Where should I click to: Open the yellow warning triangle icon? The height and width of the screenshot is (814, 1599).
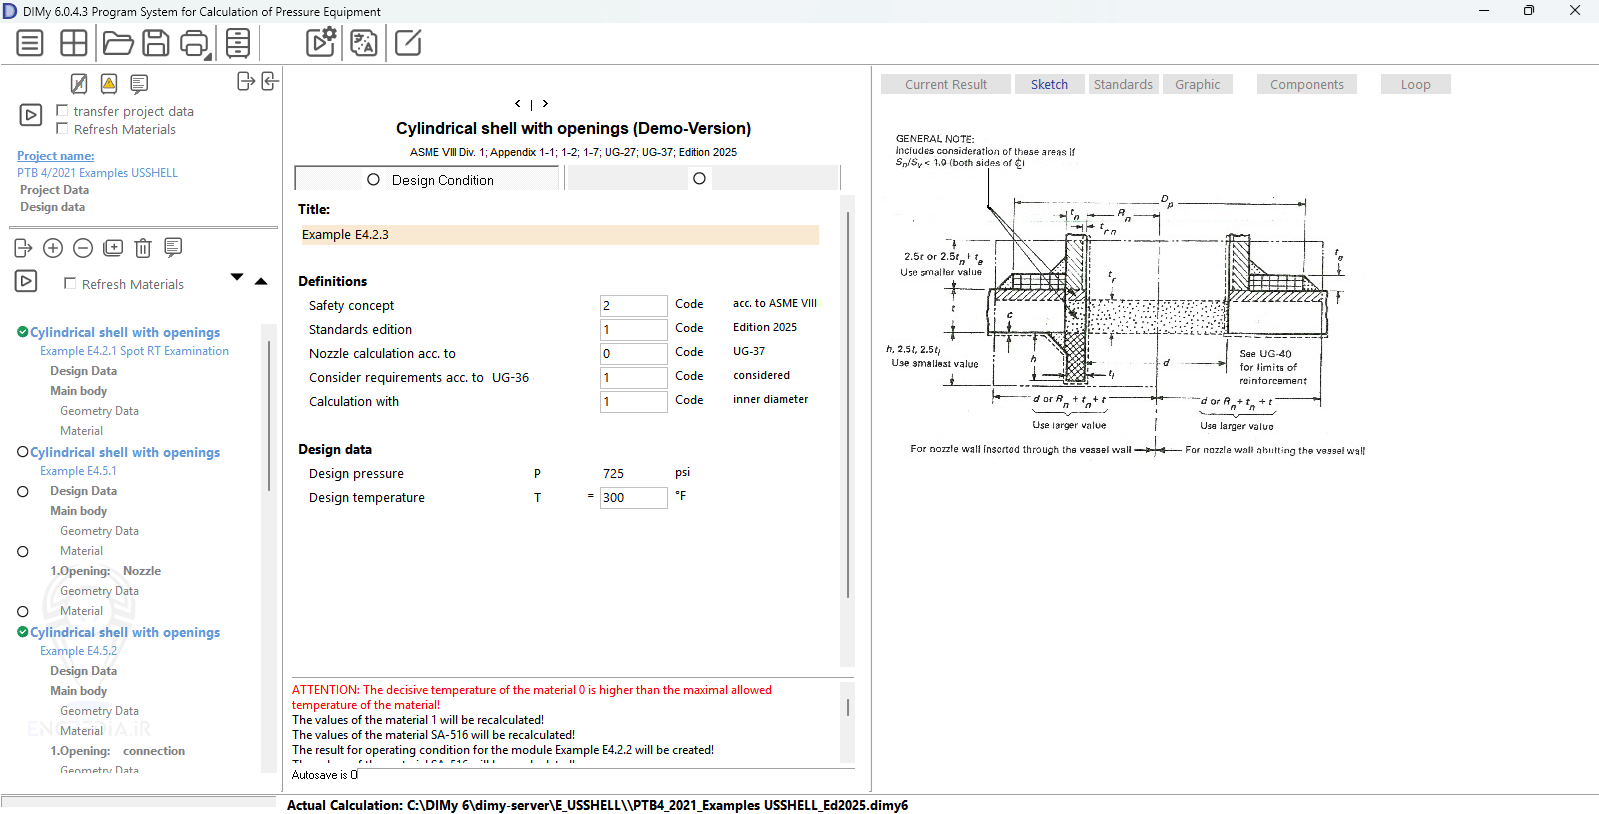pyautogui.click(x=109, y=83)
